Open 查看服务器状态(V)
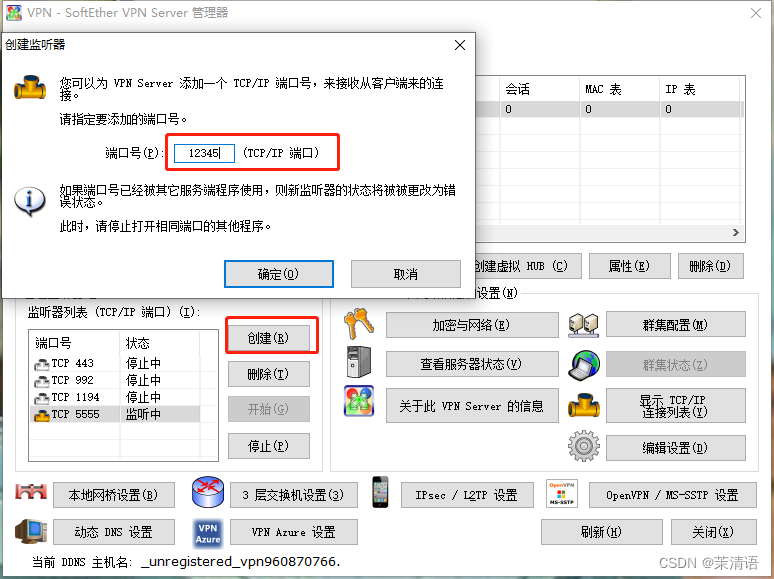Screen dimensions: 774x579 (472, 364)
